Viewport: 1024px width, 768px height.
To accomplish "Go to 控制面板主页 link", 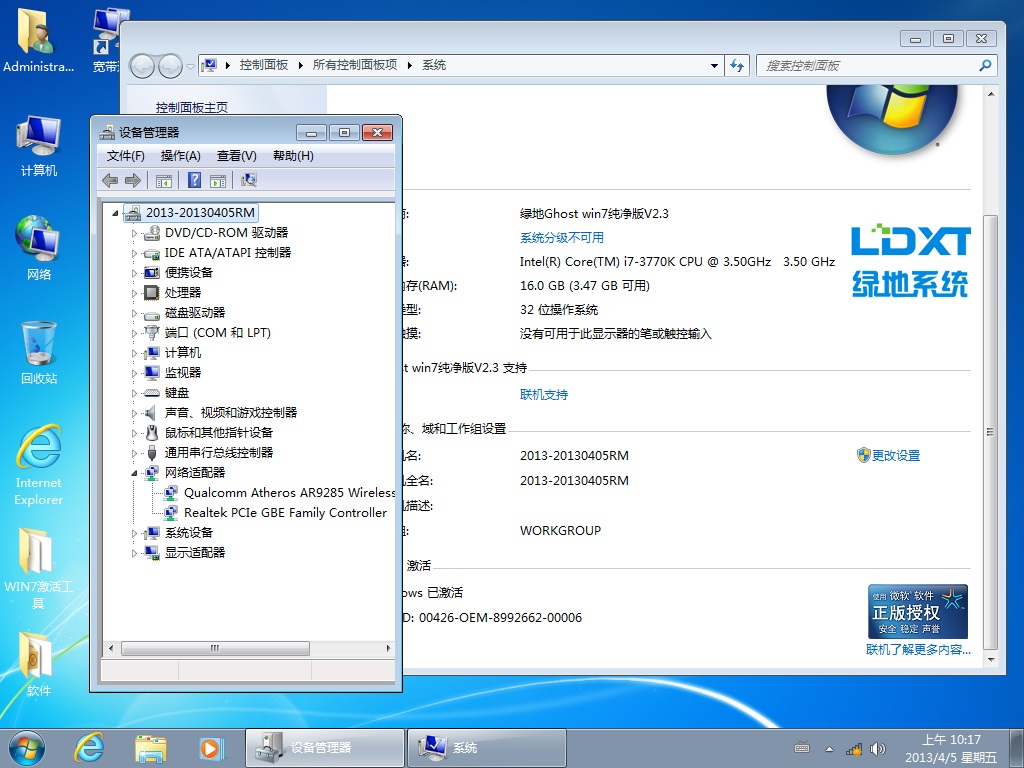I will [x=192, y=107].
